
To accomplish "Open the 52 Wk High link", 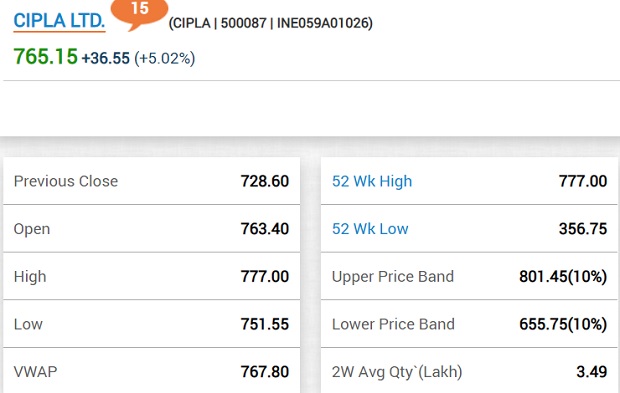I will point(372,181).
